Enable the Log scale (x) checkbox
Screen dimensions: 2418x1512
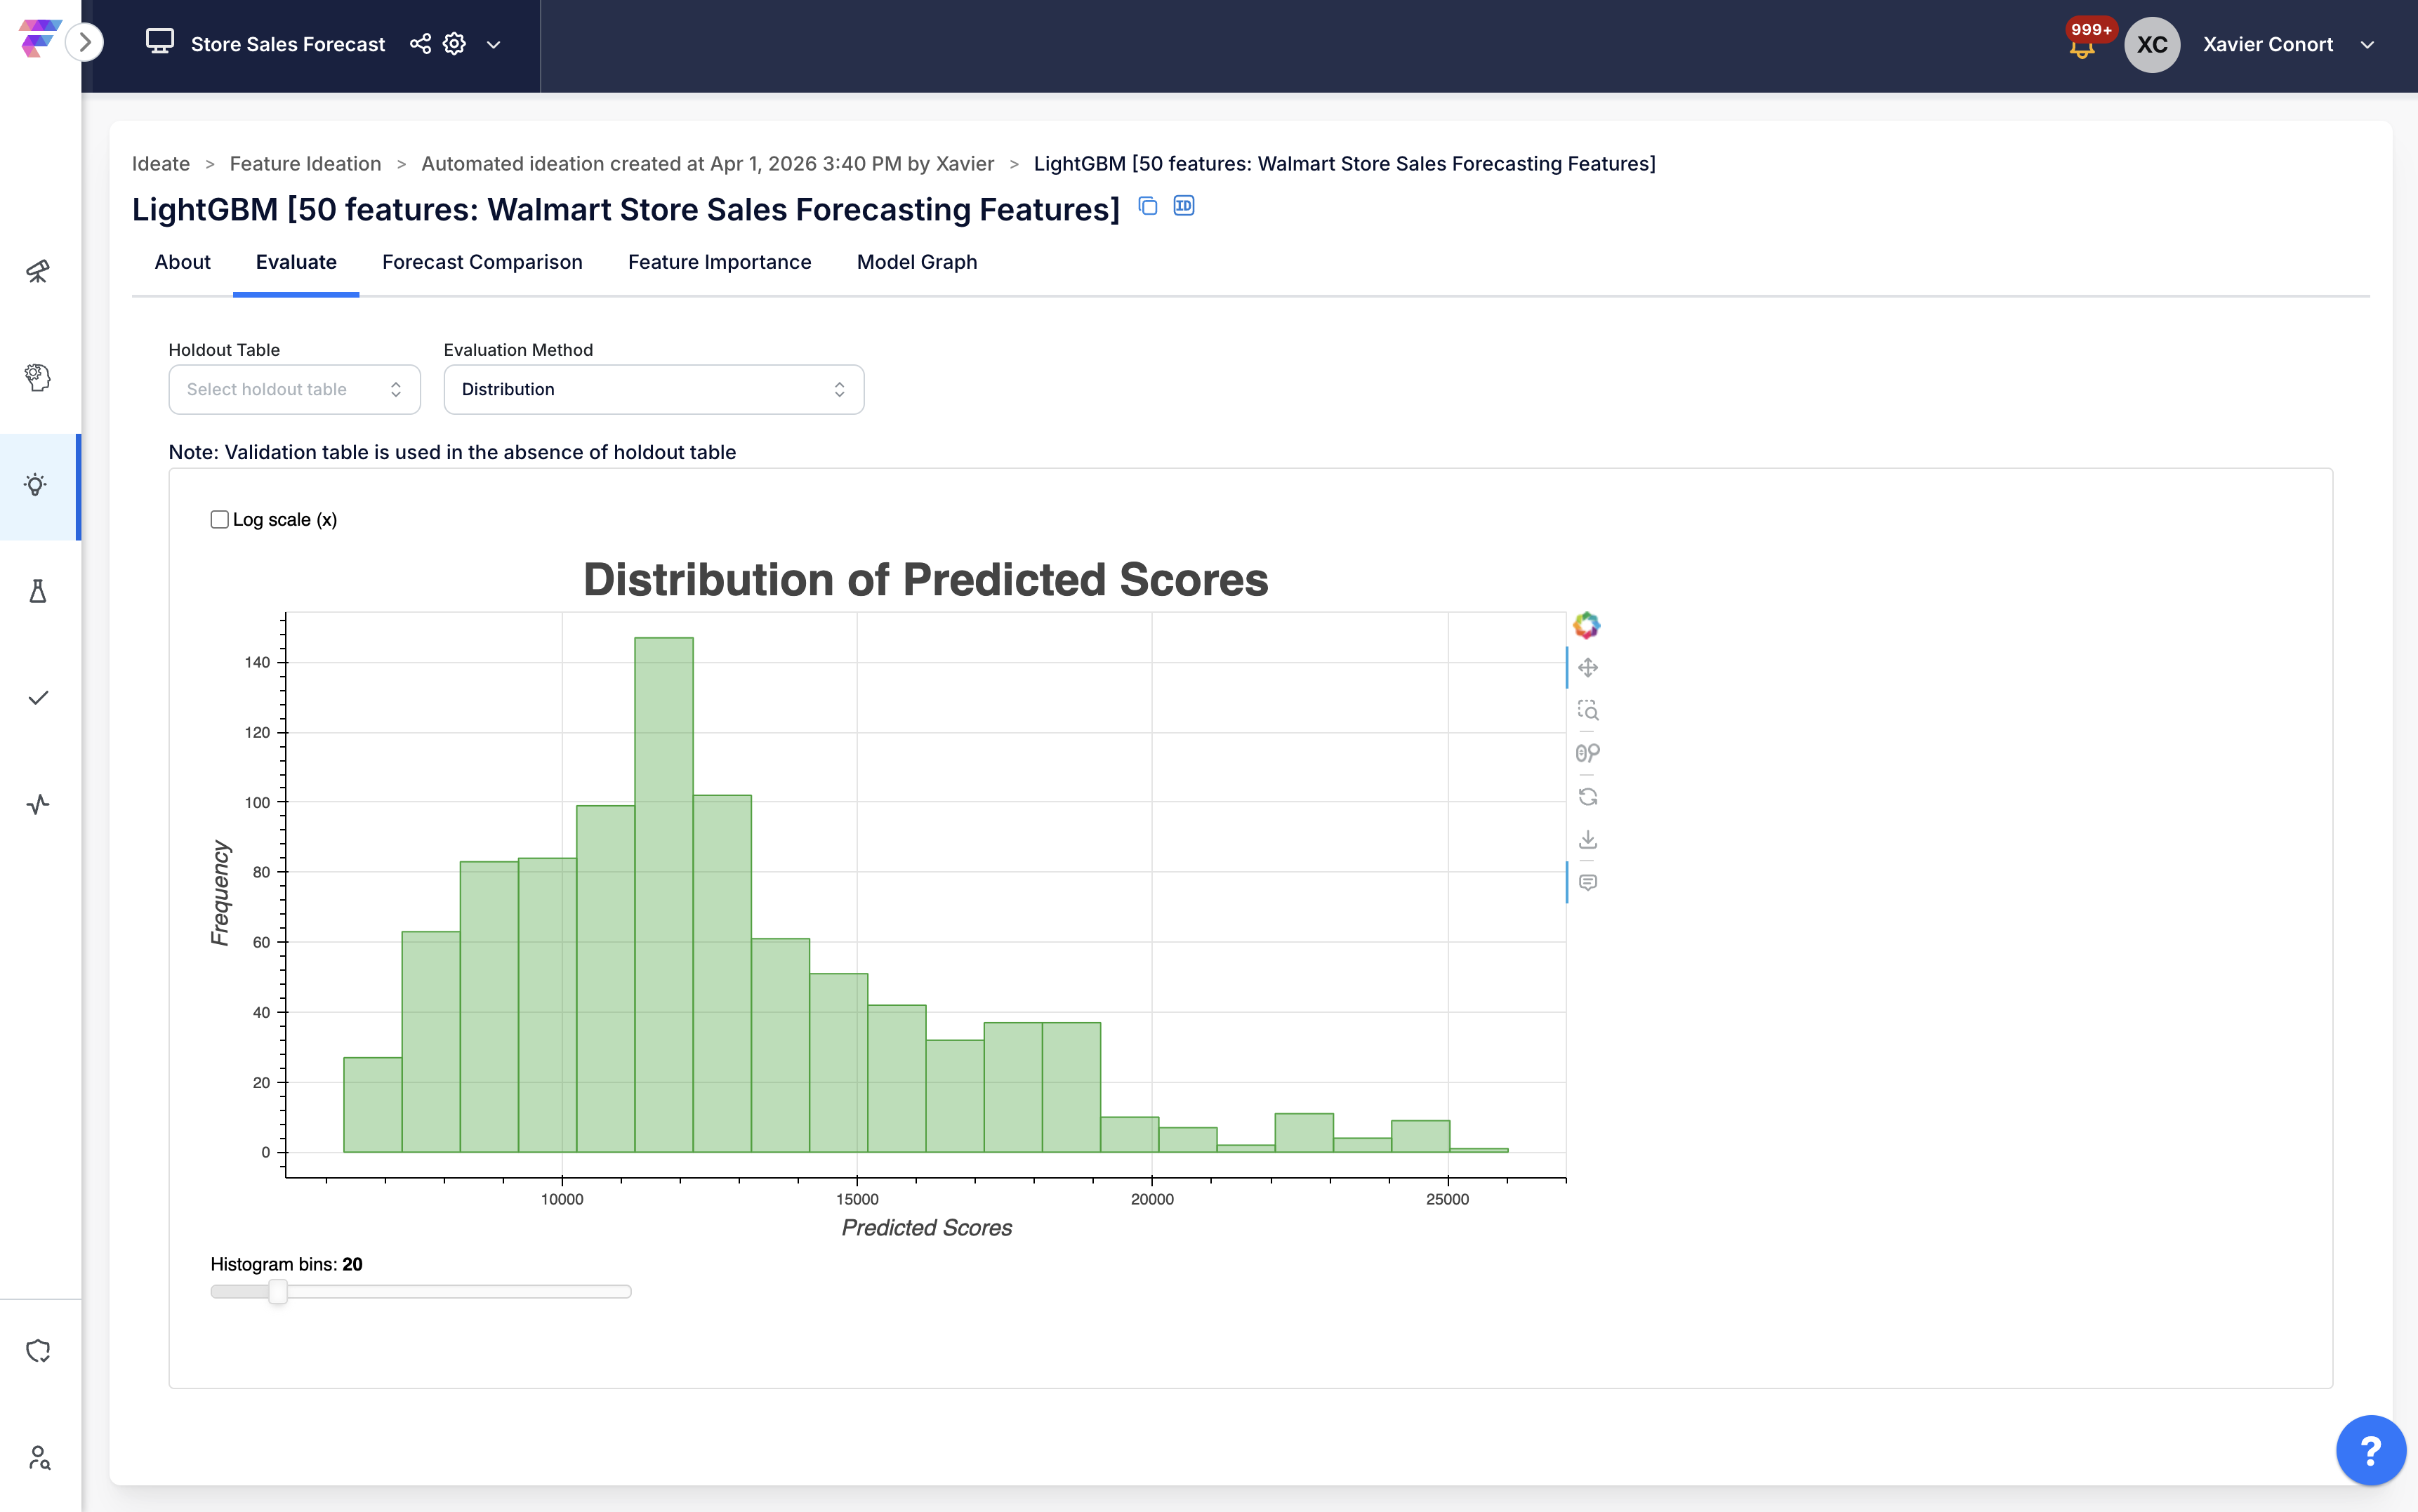[x=219, y=519]
